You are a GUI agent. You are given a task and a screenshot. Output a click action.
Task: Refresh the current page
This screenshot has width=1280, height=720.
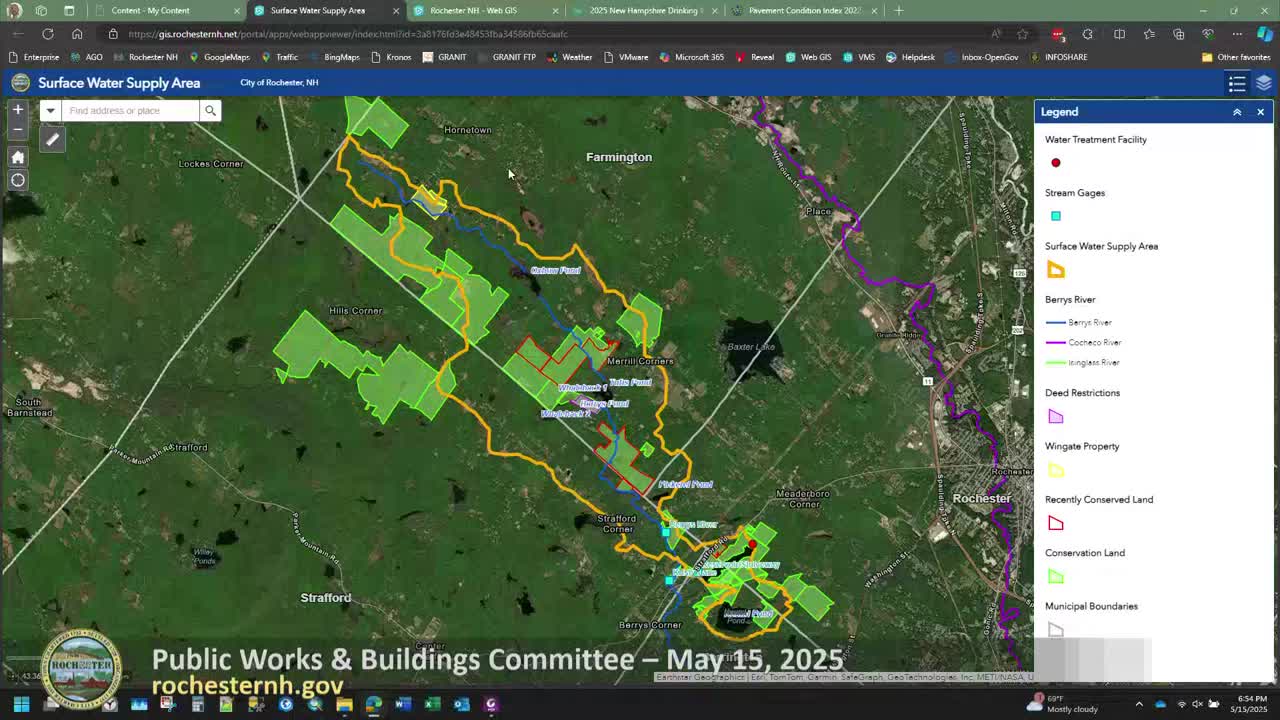point(47,34)
